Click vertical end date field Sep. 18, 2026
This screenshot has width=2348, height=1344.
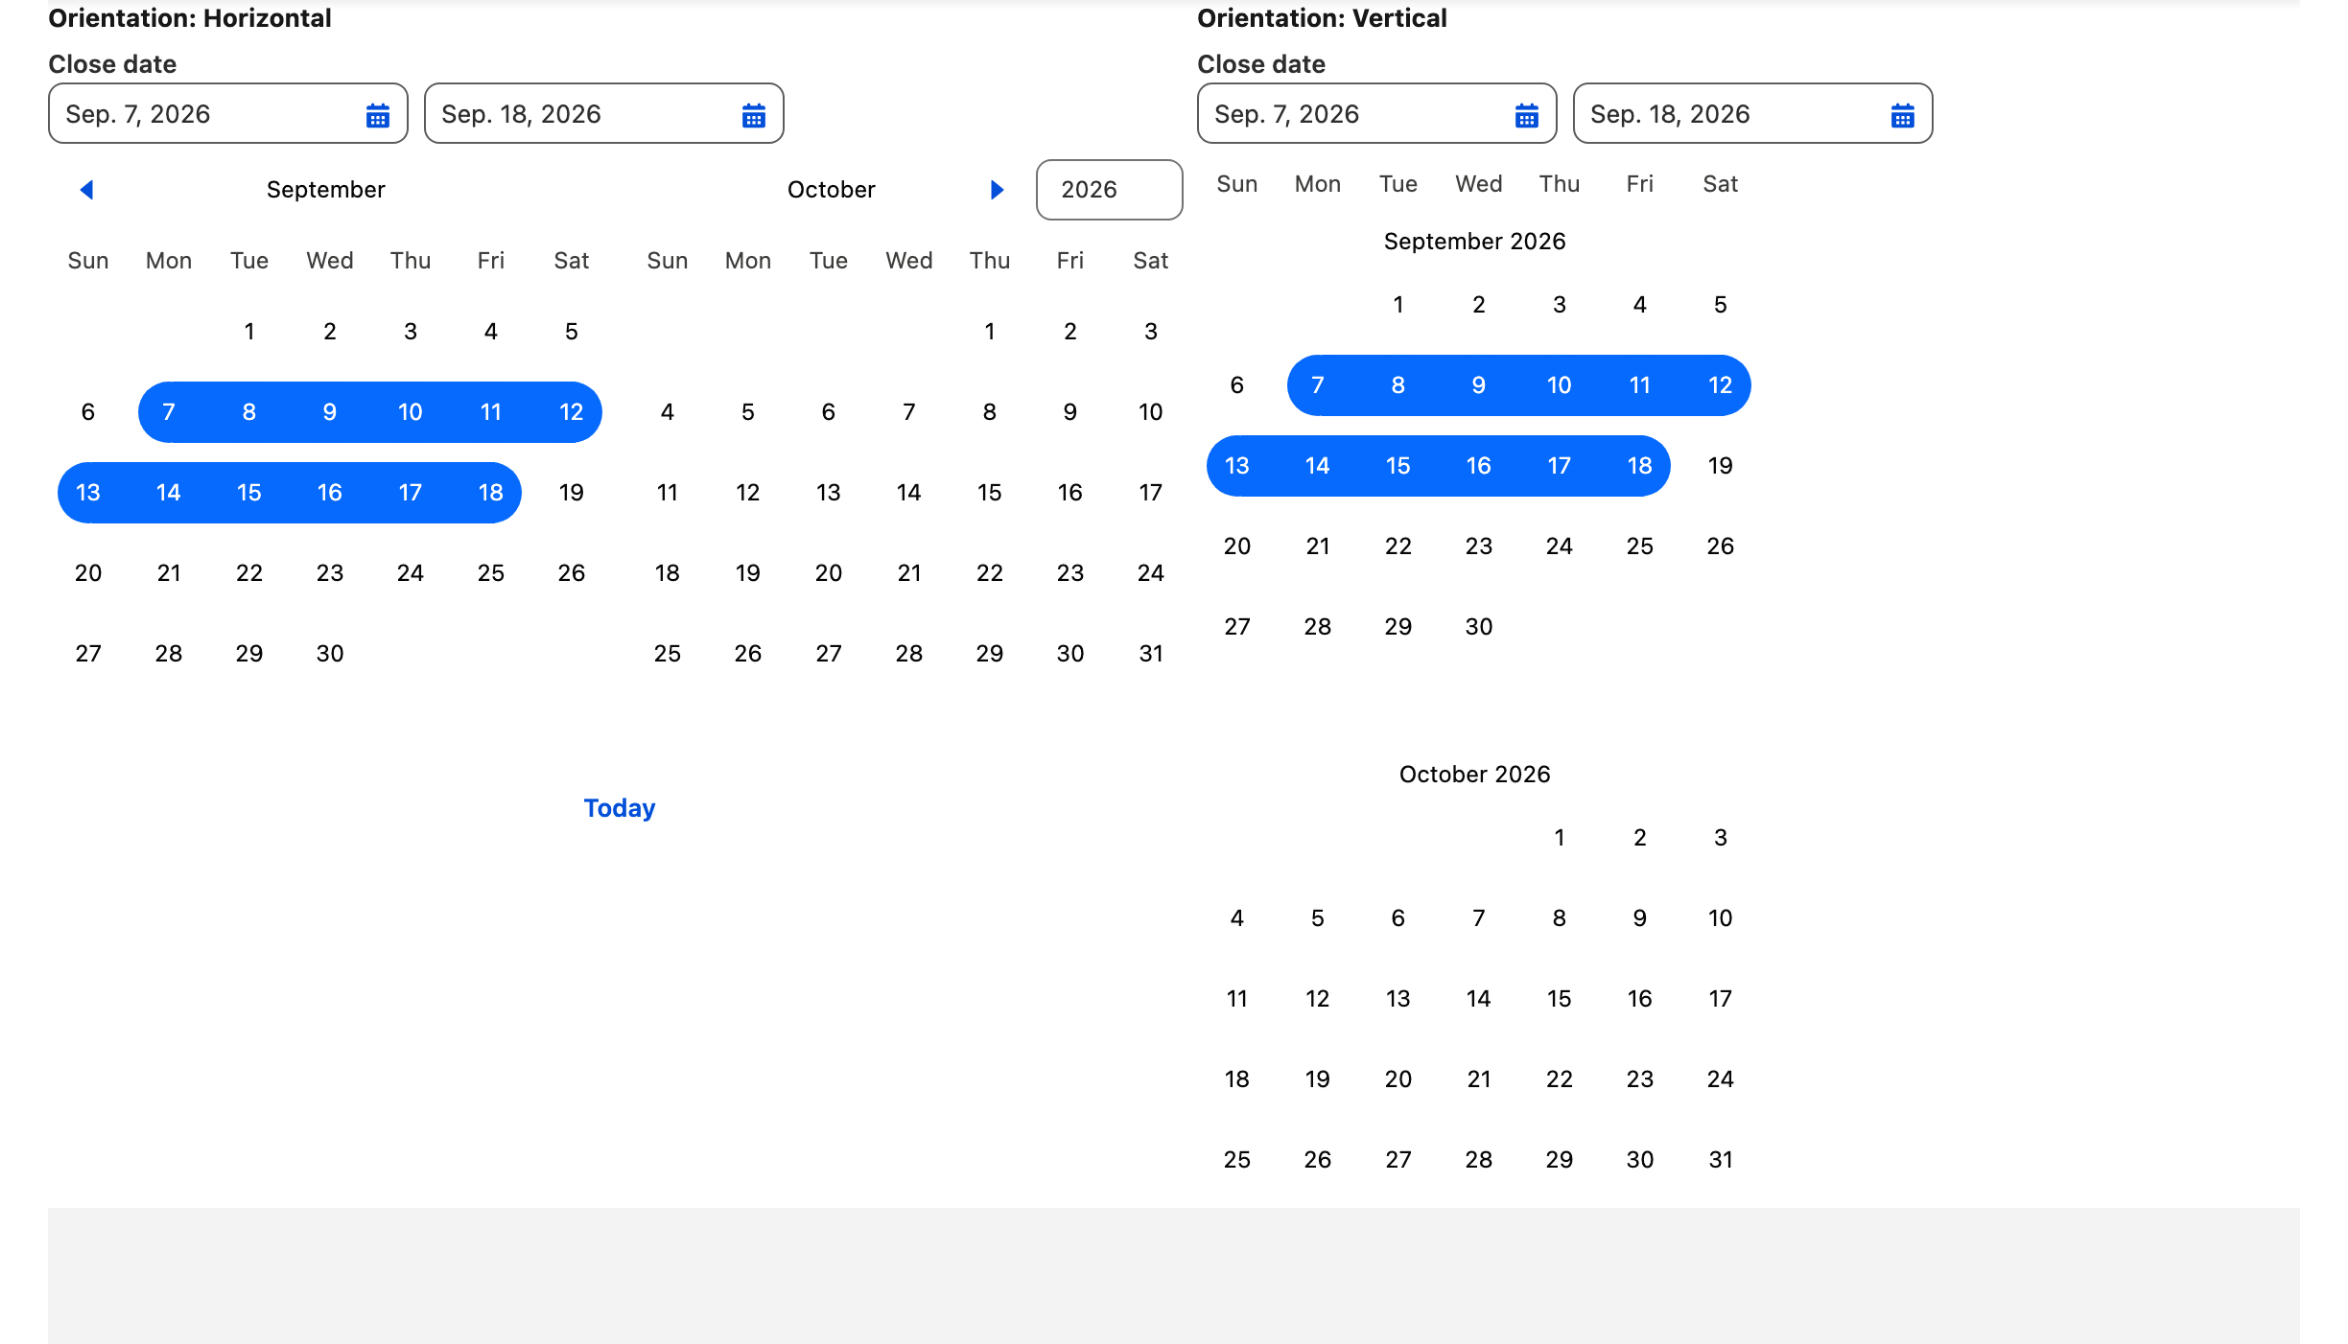tap(1753, 114)
